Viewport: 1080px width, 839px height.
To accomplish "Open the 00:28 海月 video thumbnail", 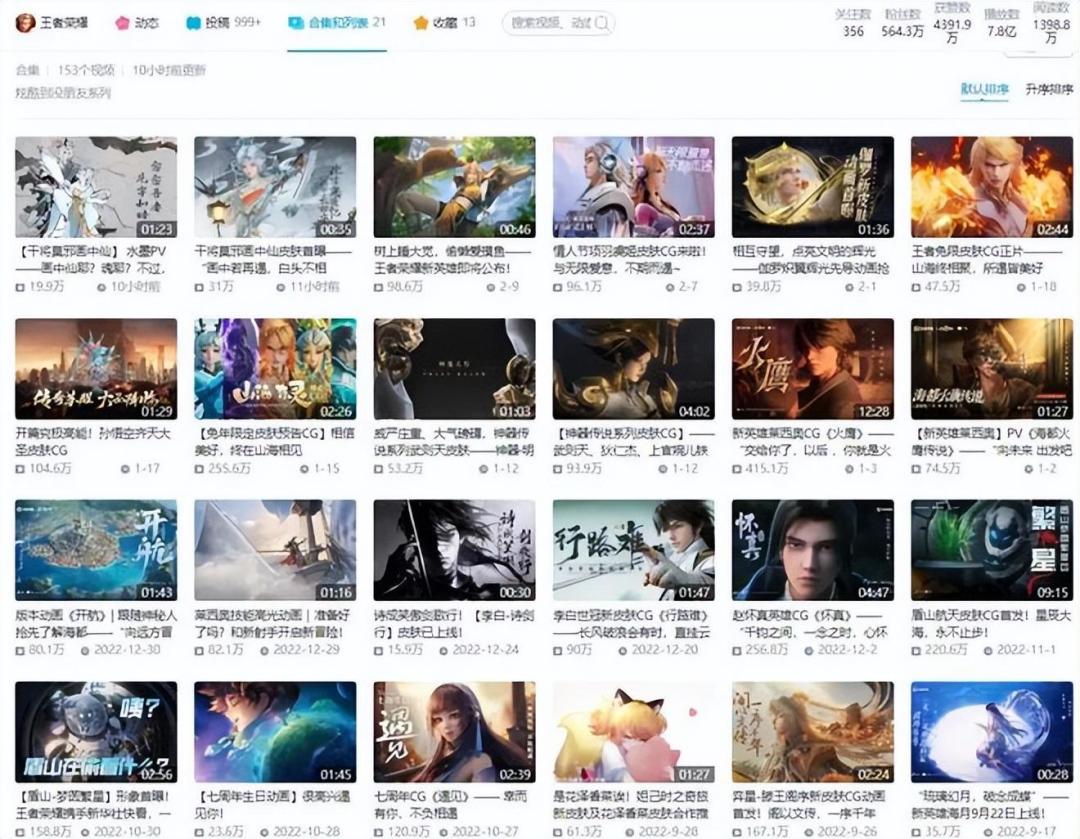I will tap(991, 732).
